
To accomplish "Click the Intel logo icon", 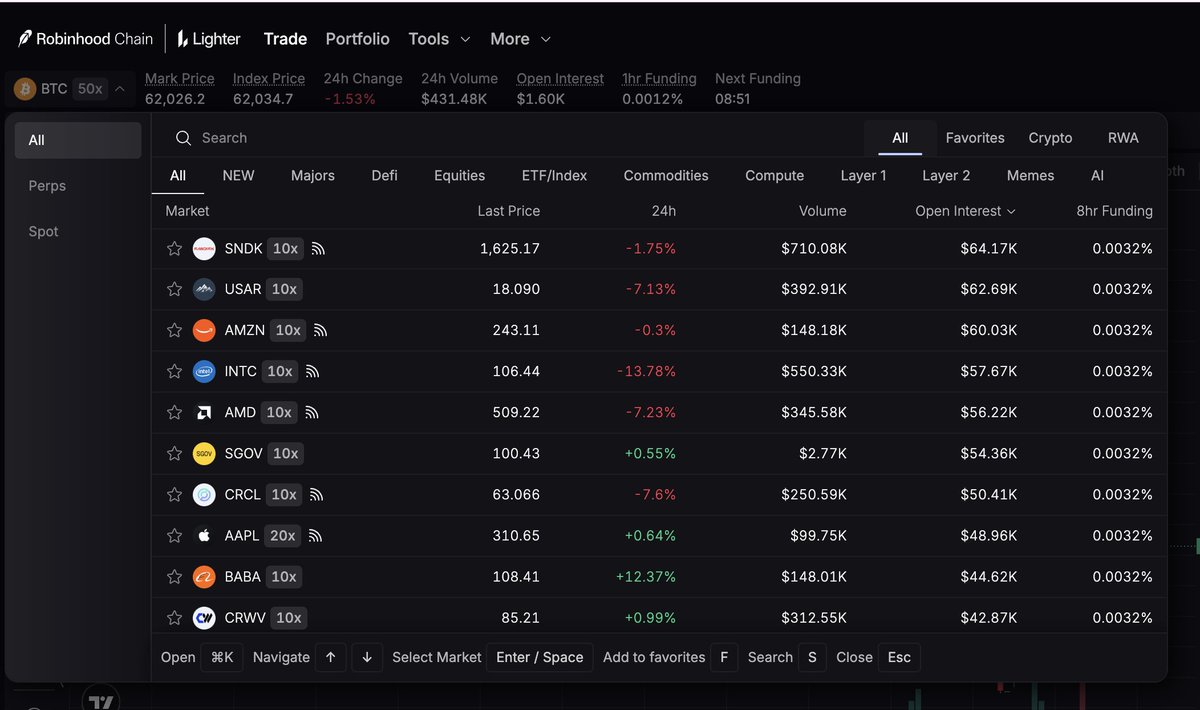I will [204, 371].
